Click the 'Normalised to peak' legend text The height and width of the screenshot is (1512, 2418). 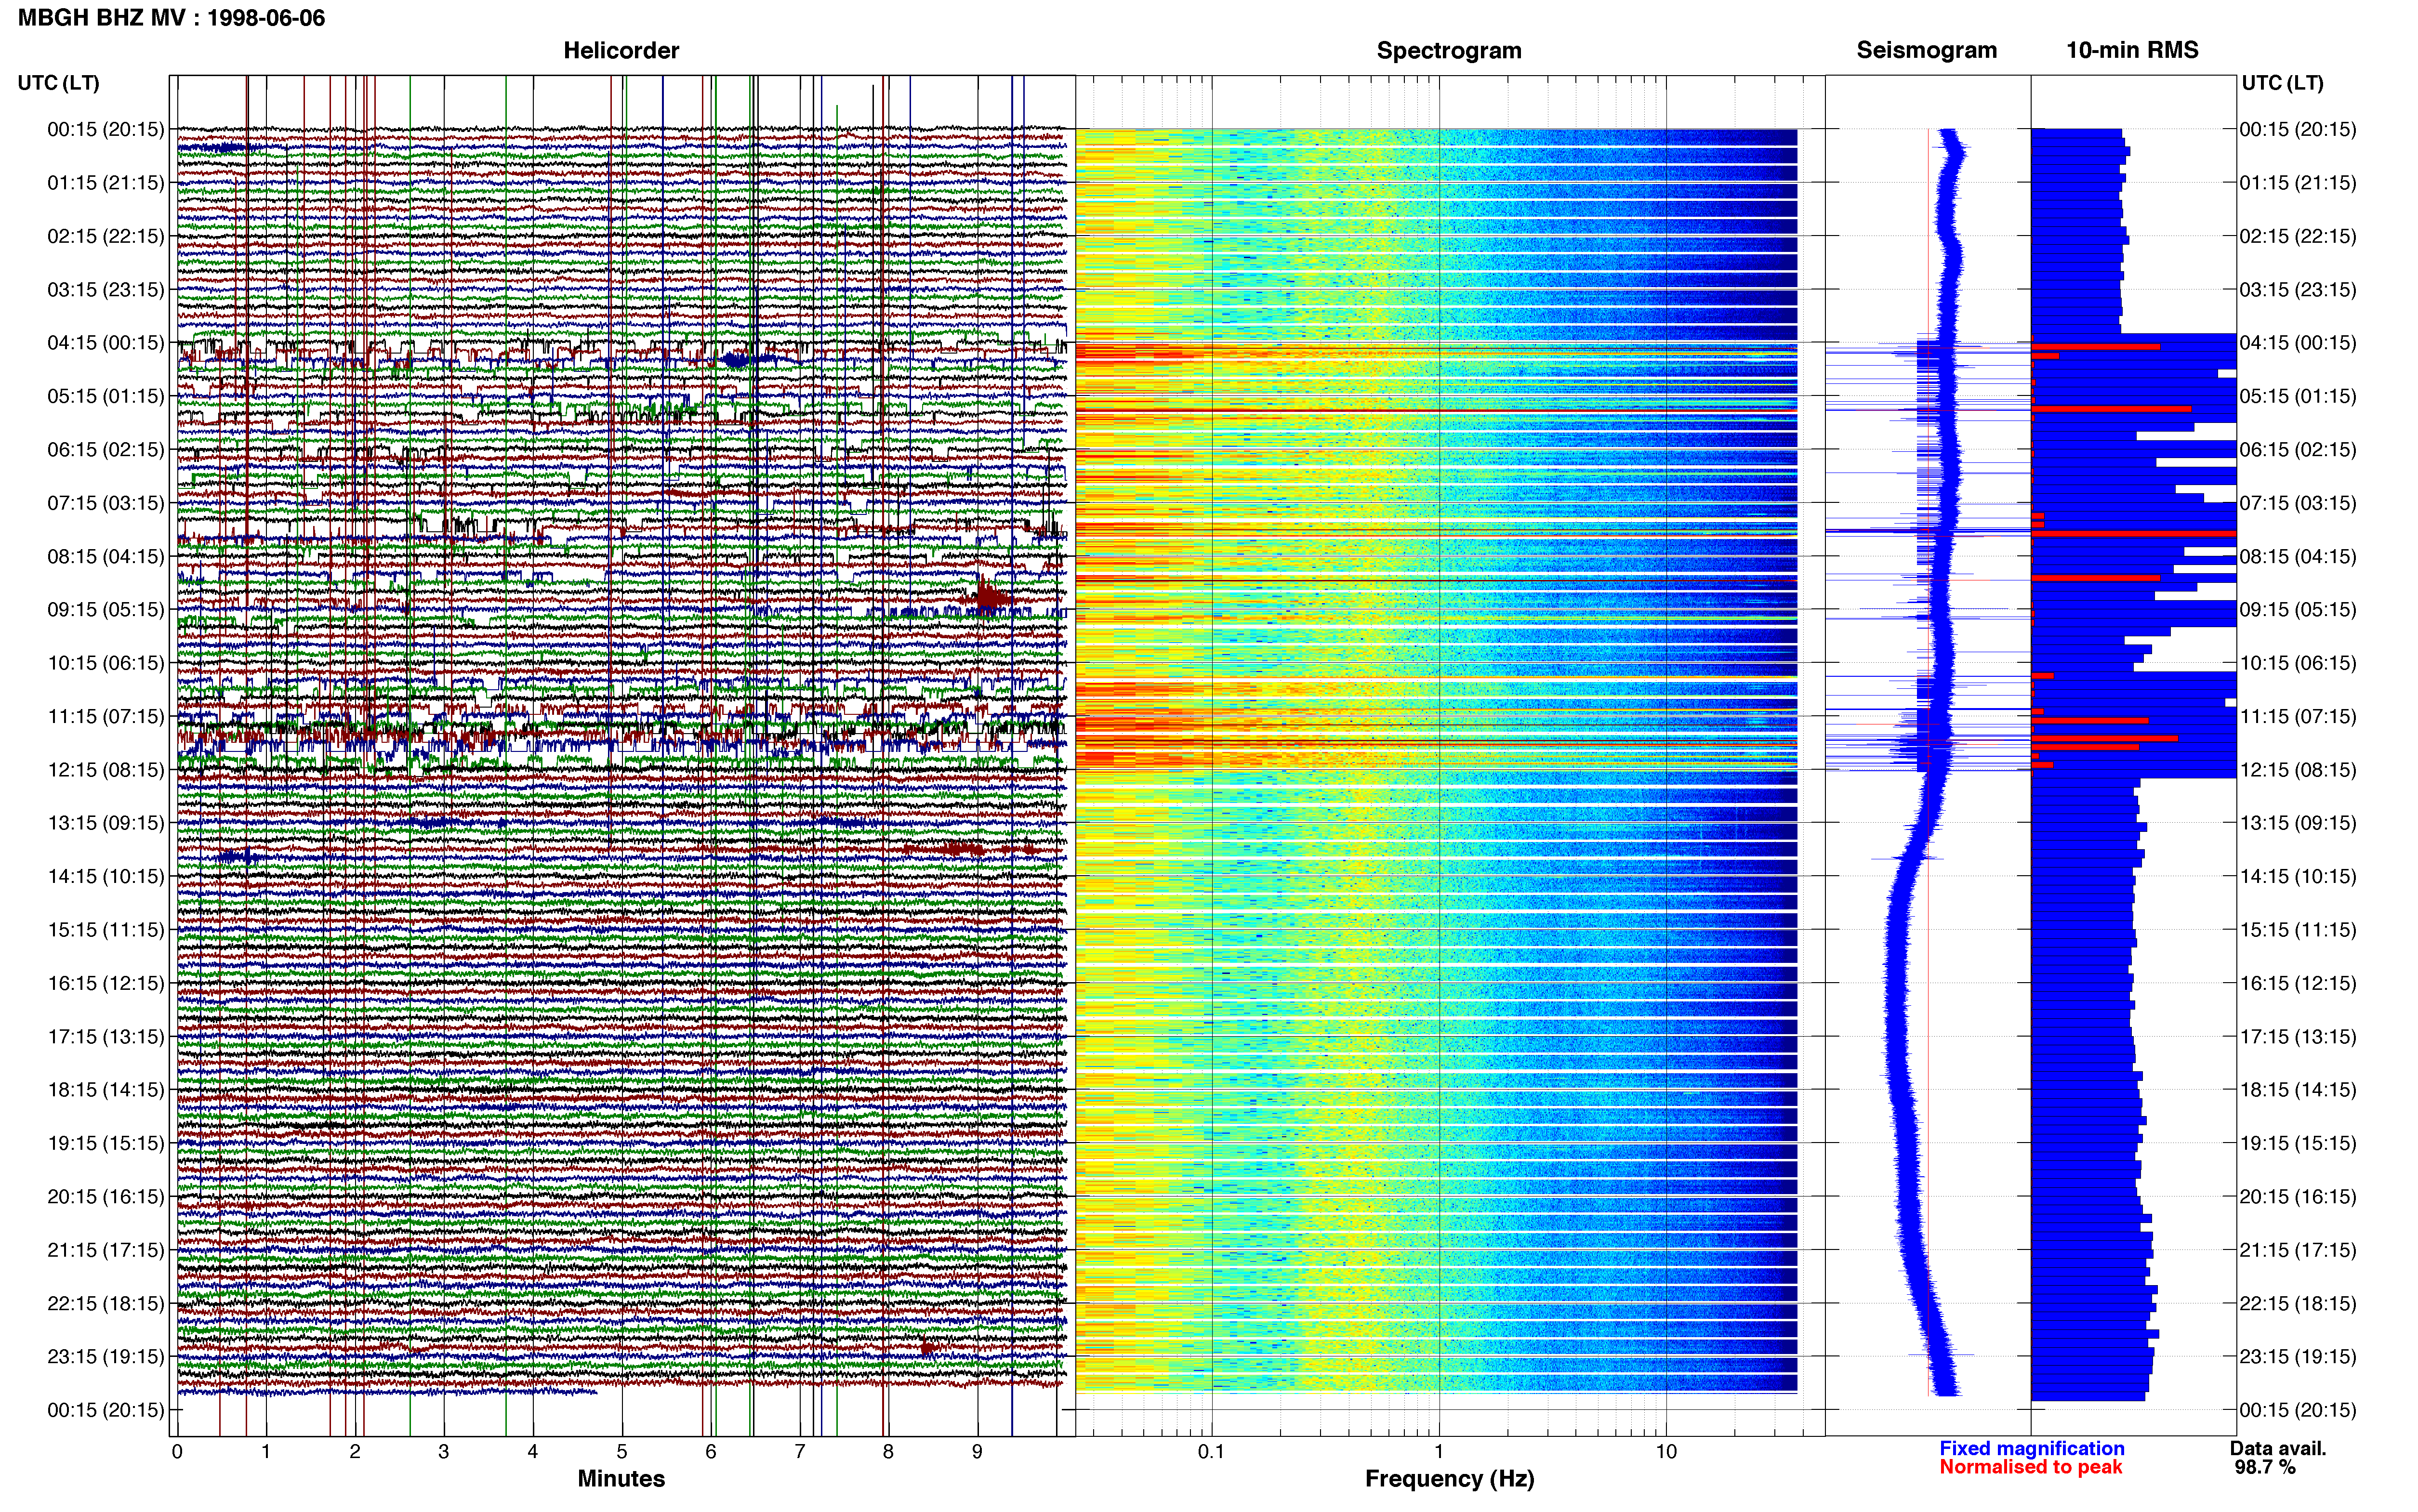coord(2030,1468)
